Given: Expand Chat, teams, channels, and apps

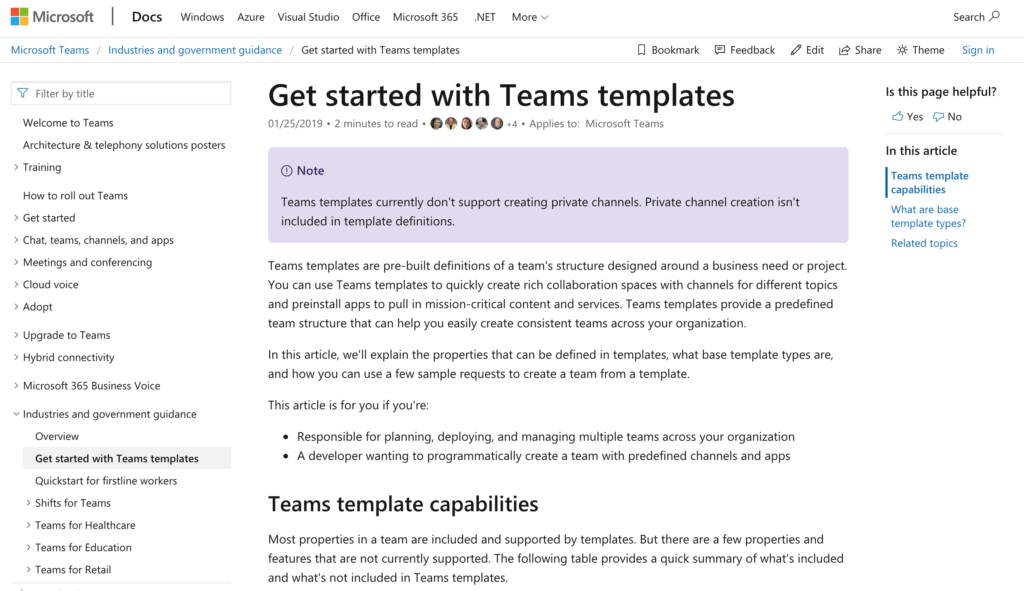Looking at the screenshot, I should 16,240.
